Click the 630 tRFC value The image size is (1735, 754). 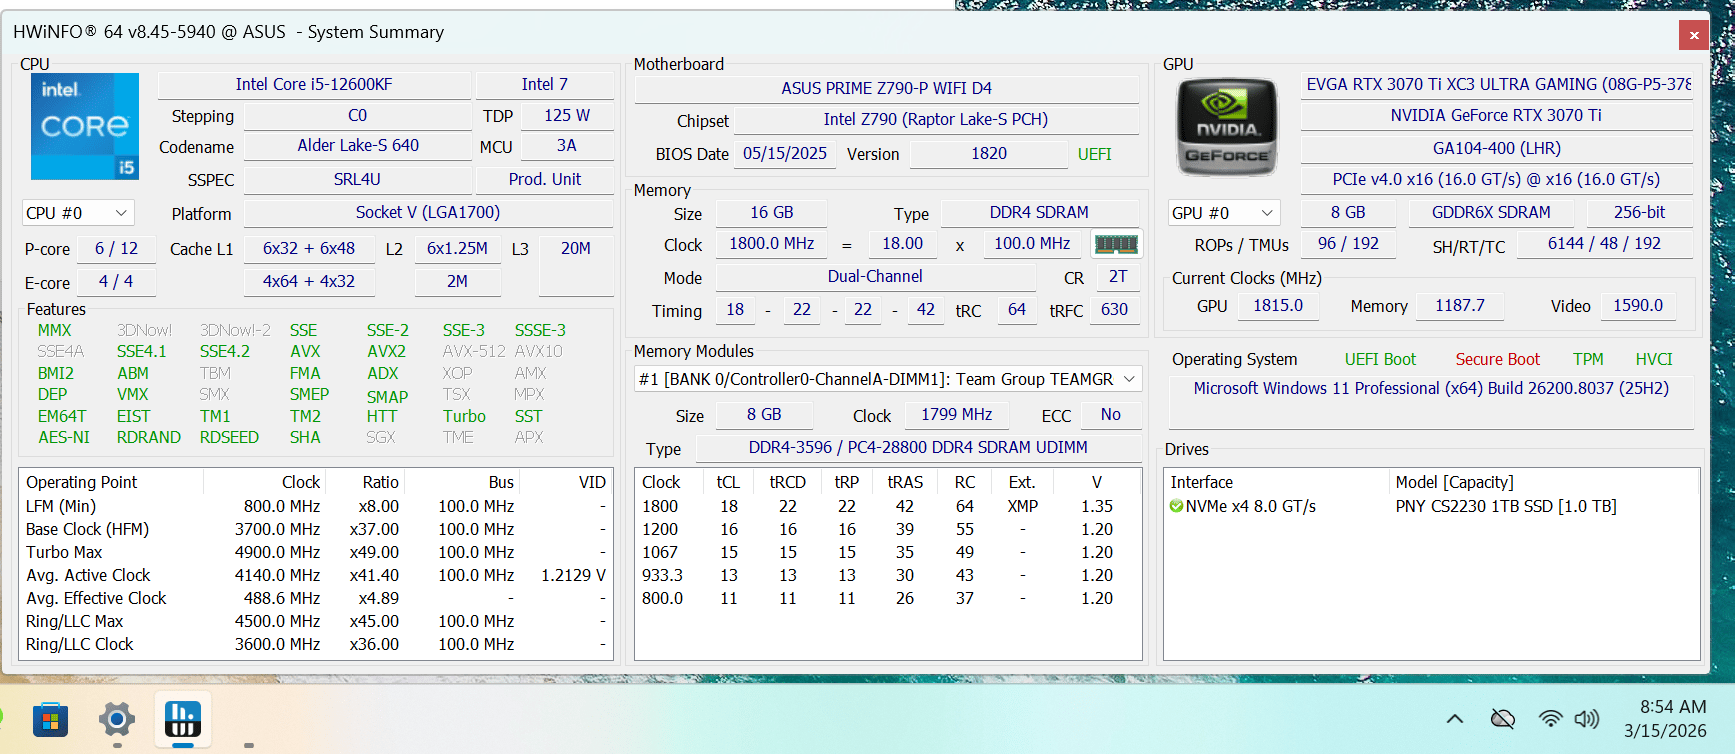click(x=1114, y=309)
